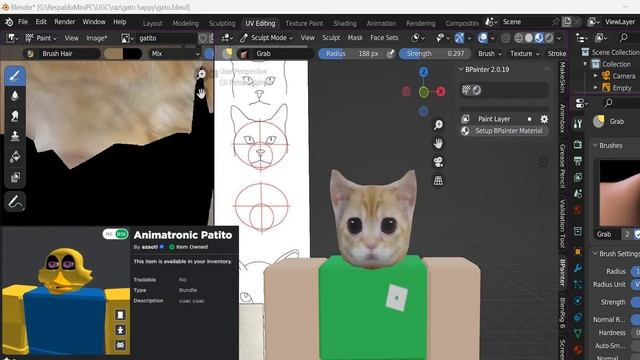Click the blue Z axis on navigation gizmo
The image size is (640, 360).
click(424, 72)
